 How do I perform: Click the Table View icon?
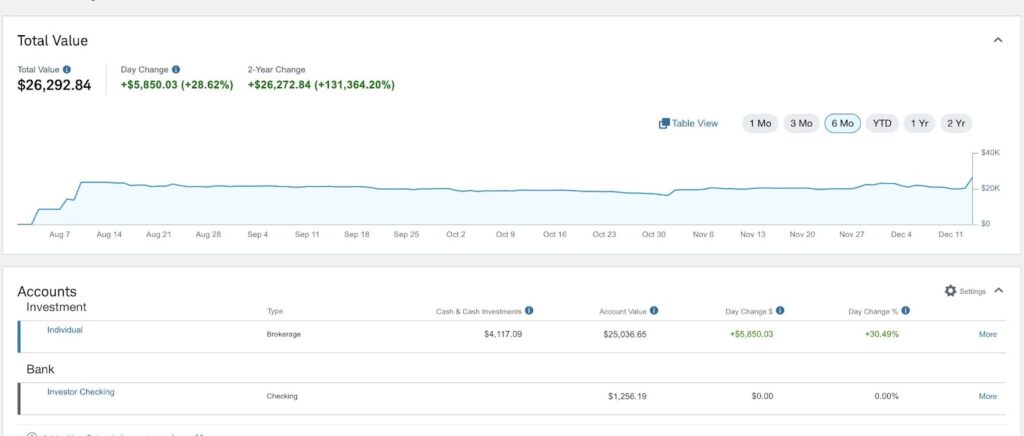tap(664, 124)
